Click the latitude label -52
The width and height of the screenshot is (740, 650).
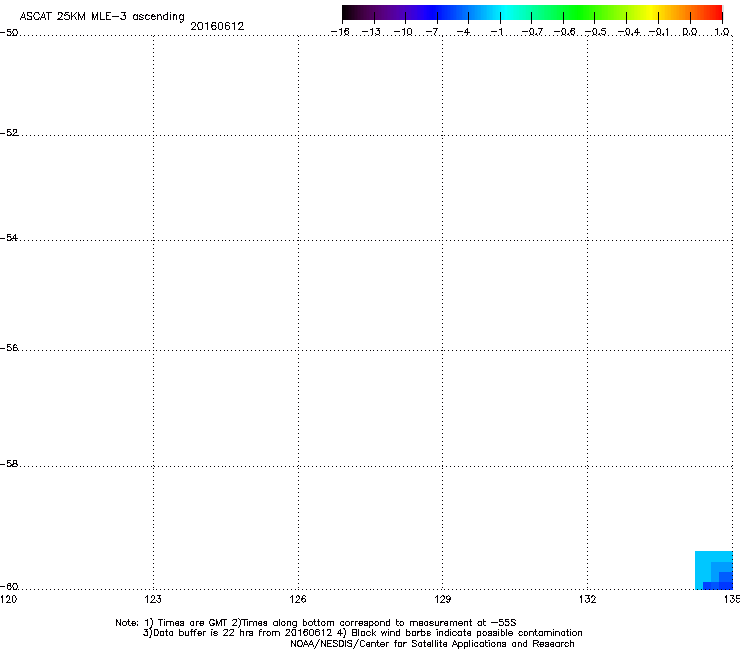[9, 133]
